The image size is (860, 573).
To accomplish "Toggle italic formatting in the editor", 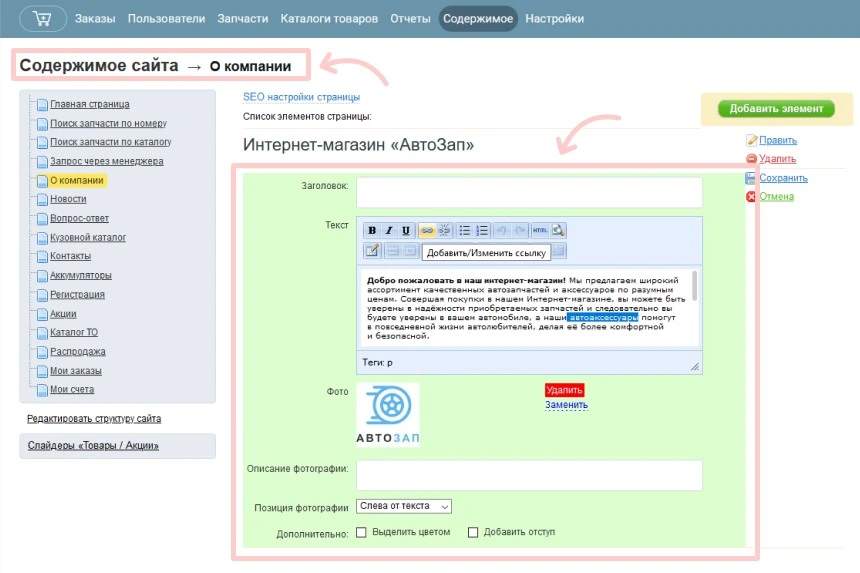I will pos(389,230).
